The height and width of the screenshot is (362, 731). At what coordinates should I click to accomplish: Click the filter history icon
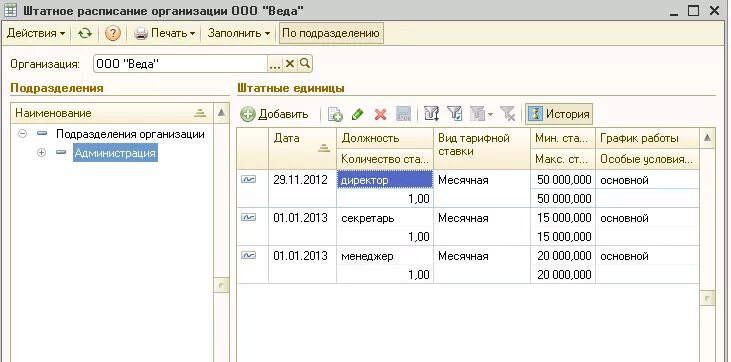point(477,114)
